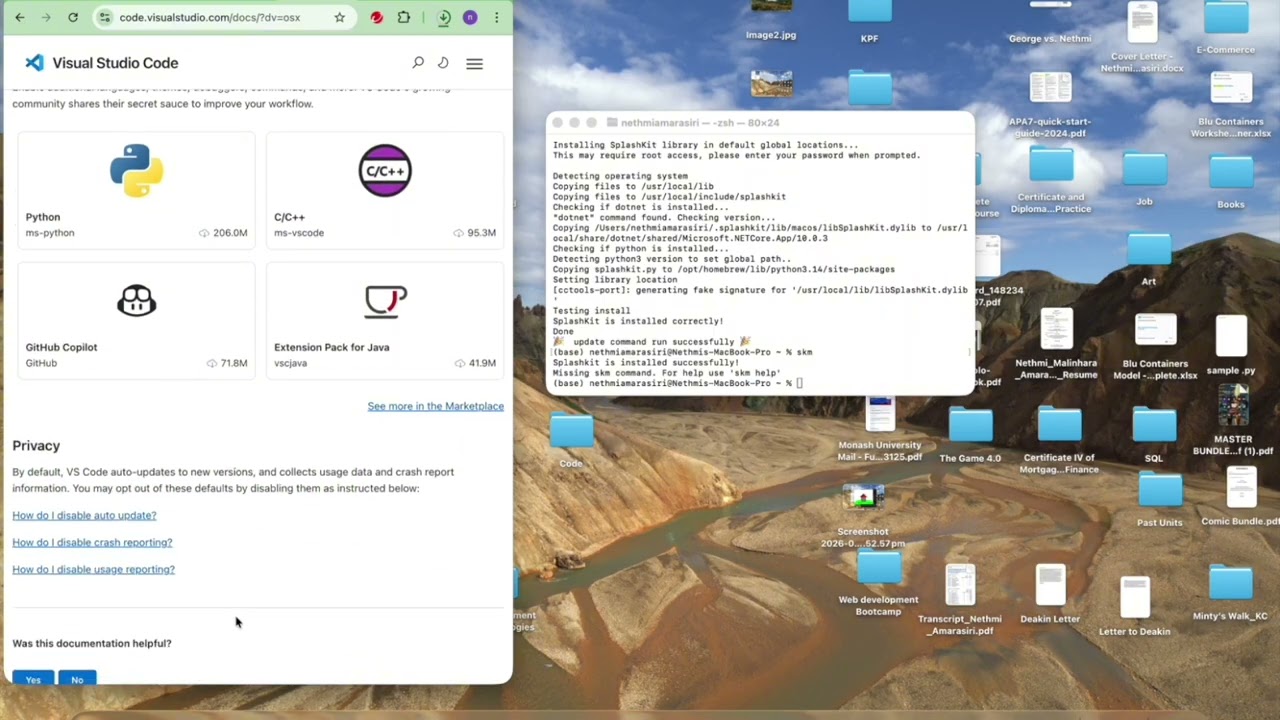Select The Game 4.0 folder
The image size is (1280, 720).
970,435
